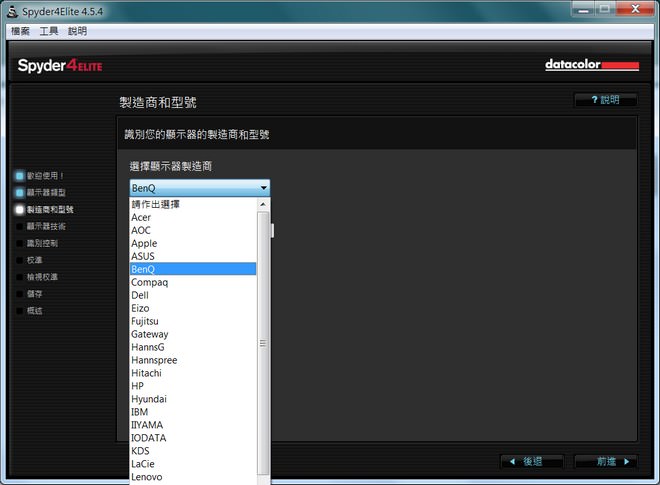Viewport: 660px width, 485px height.
Task: Click the step marker beside 校準
Action: (x=19, y=260)
